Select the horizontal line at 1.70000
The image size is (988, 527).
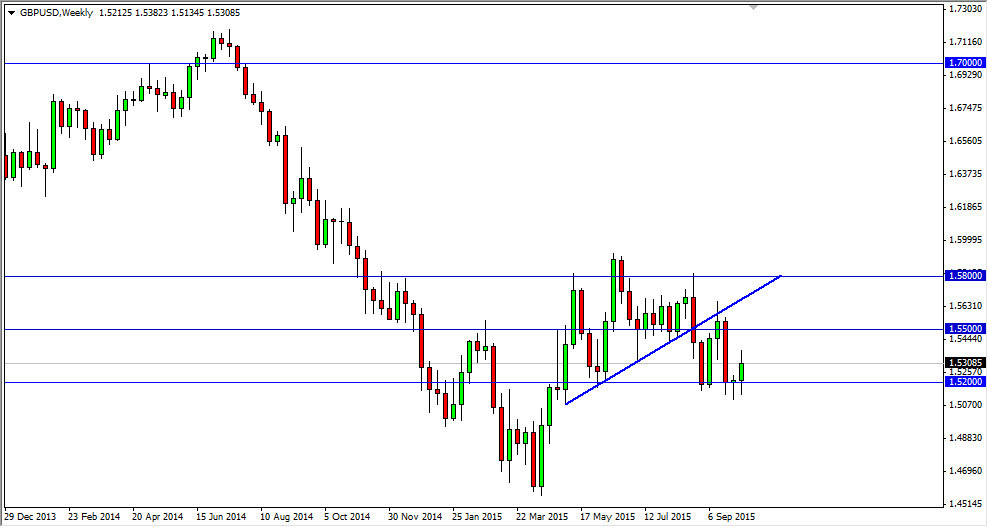click(x=473, y=63)
